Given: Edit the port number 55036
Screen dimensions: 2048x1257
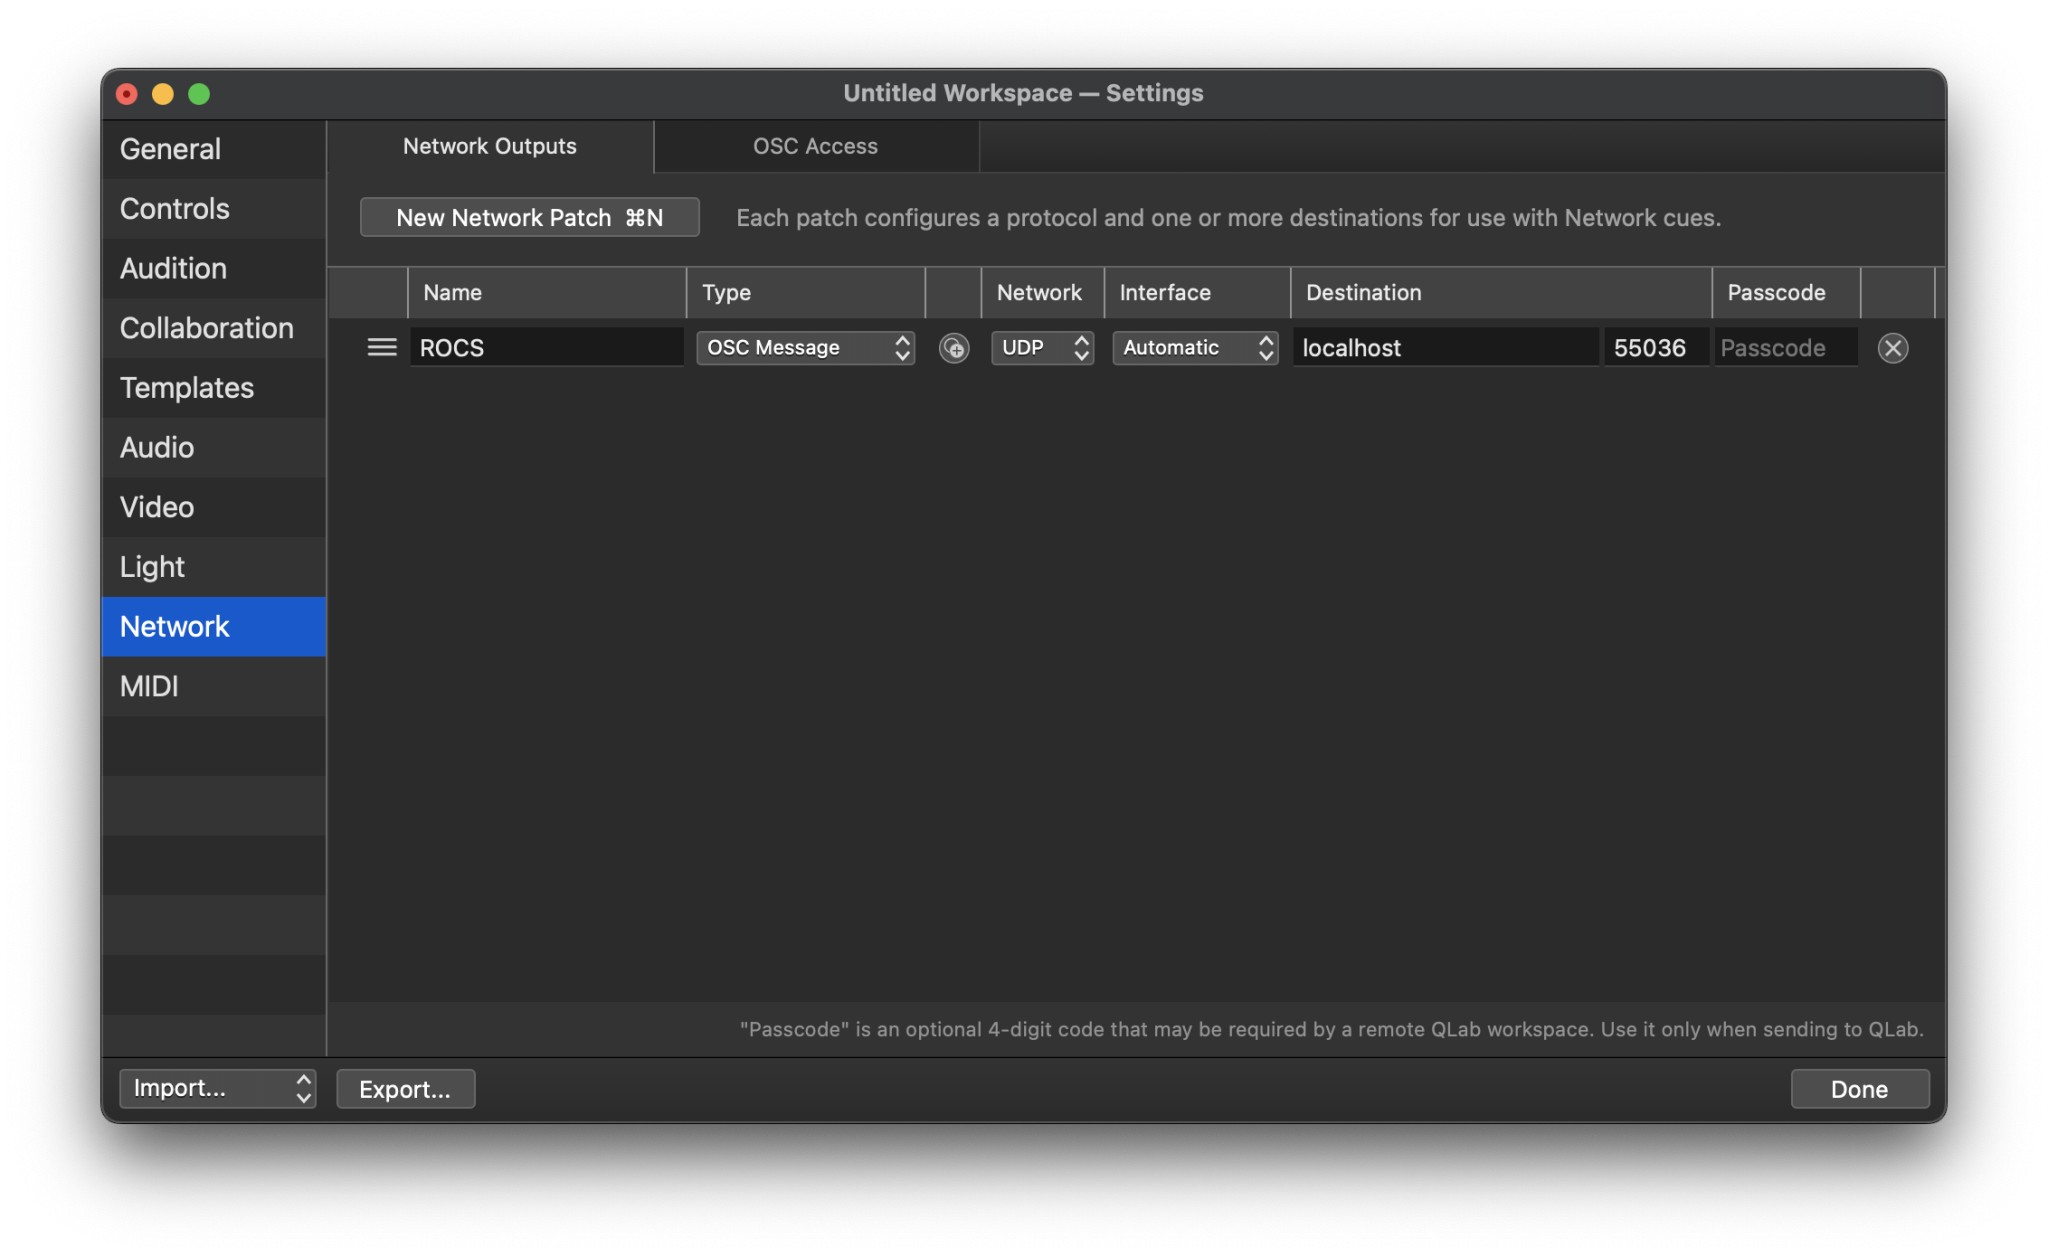Looking at the screenshot, I should tap(1654, 347).
